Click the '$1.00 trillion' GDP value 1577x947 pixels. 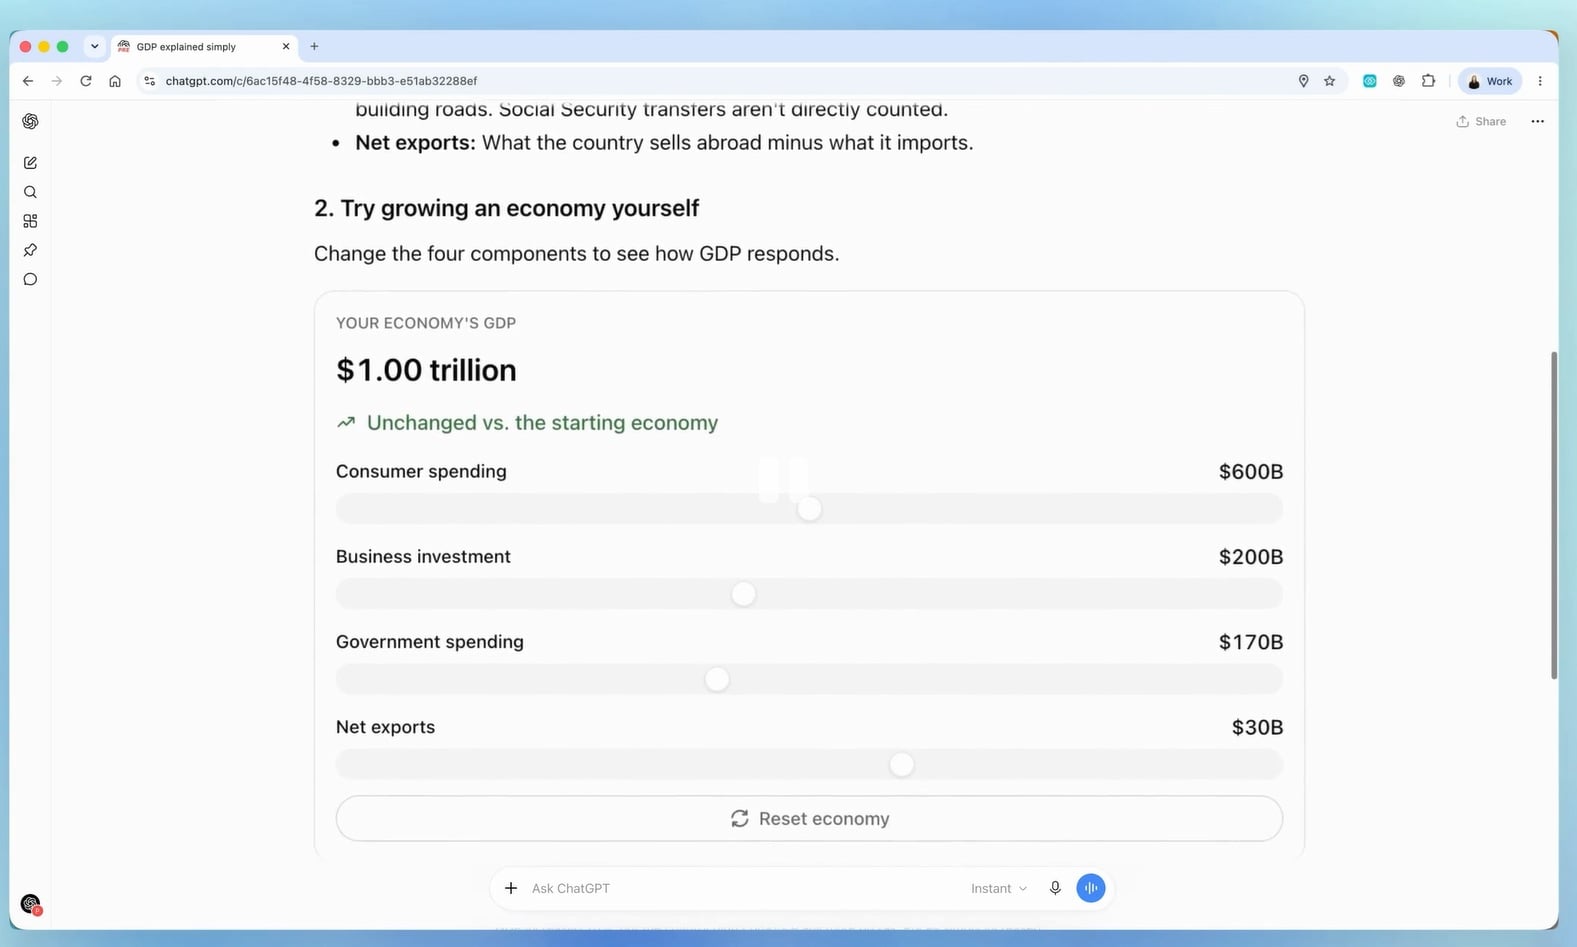coord(426,370)
